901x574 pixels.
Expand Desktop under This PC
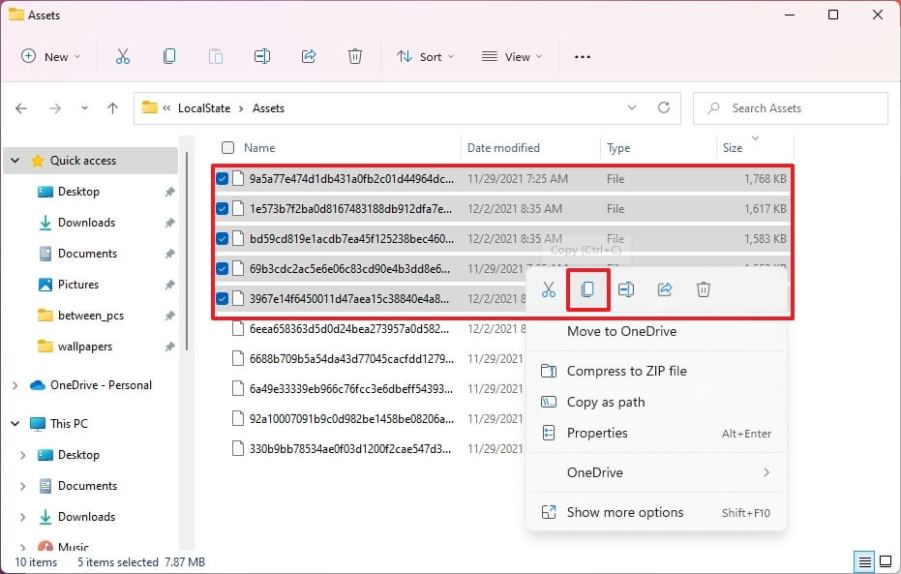[x=23, y=455]
